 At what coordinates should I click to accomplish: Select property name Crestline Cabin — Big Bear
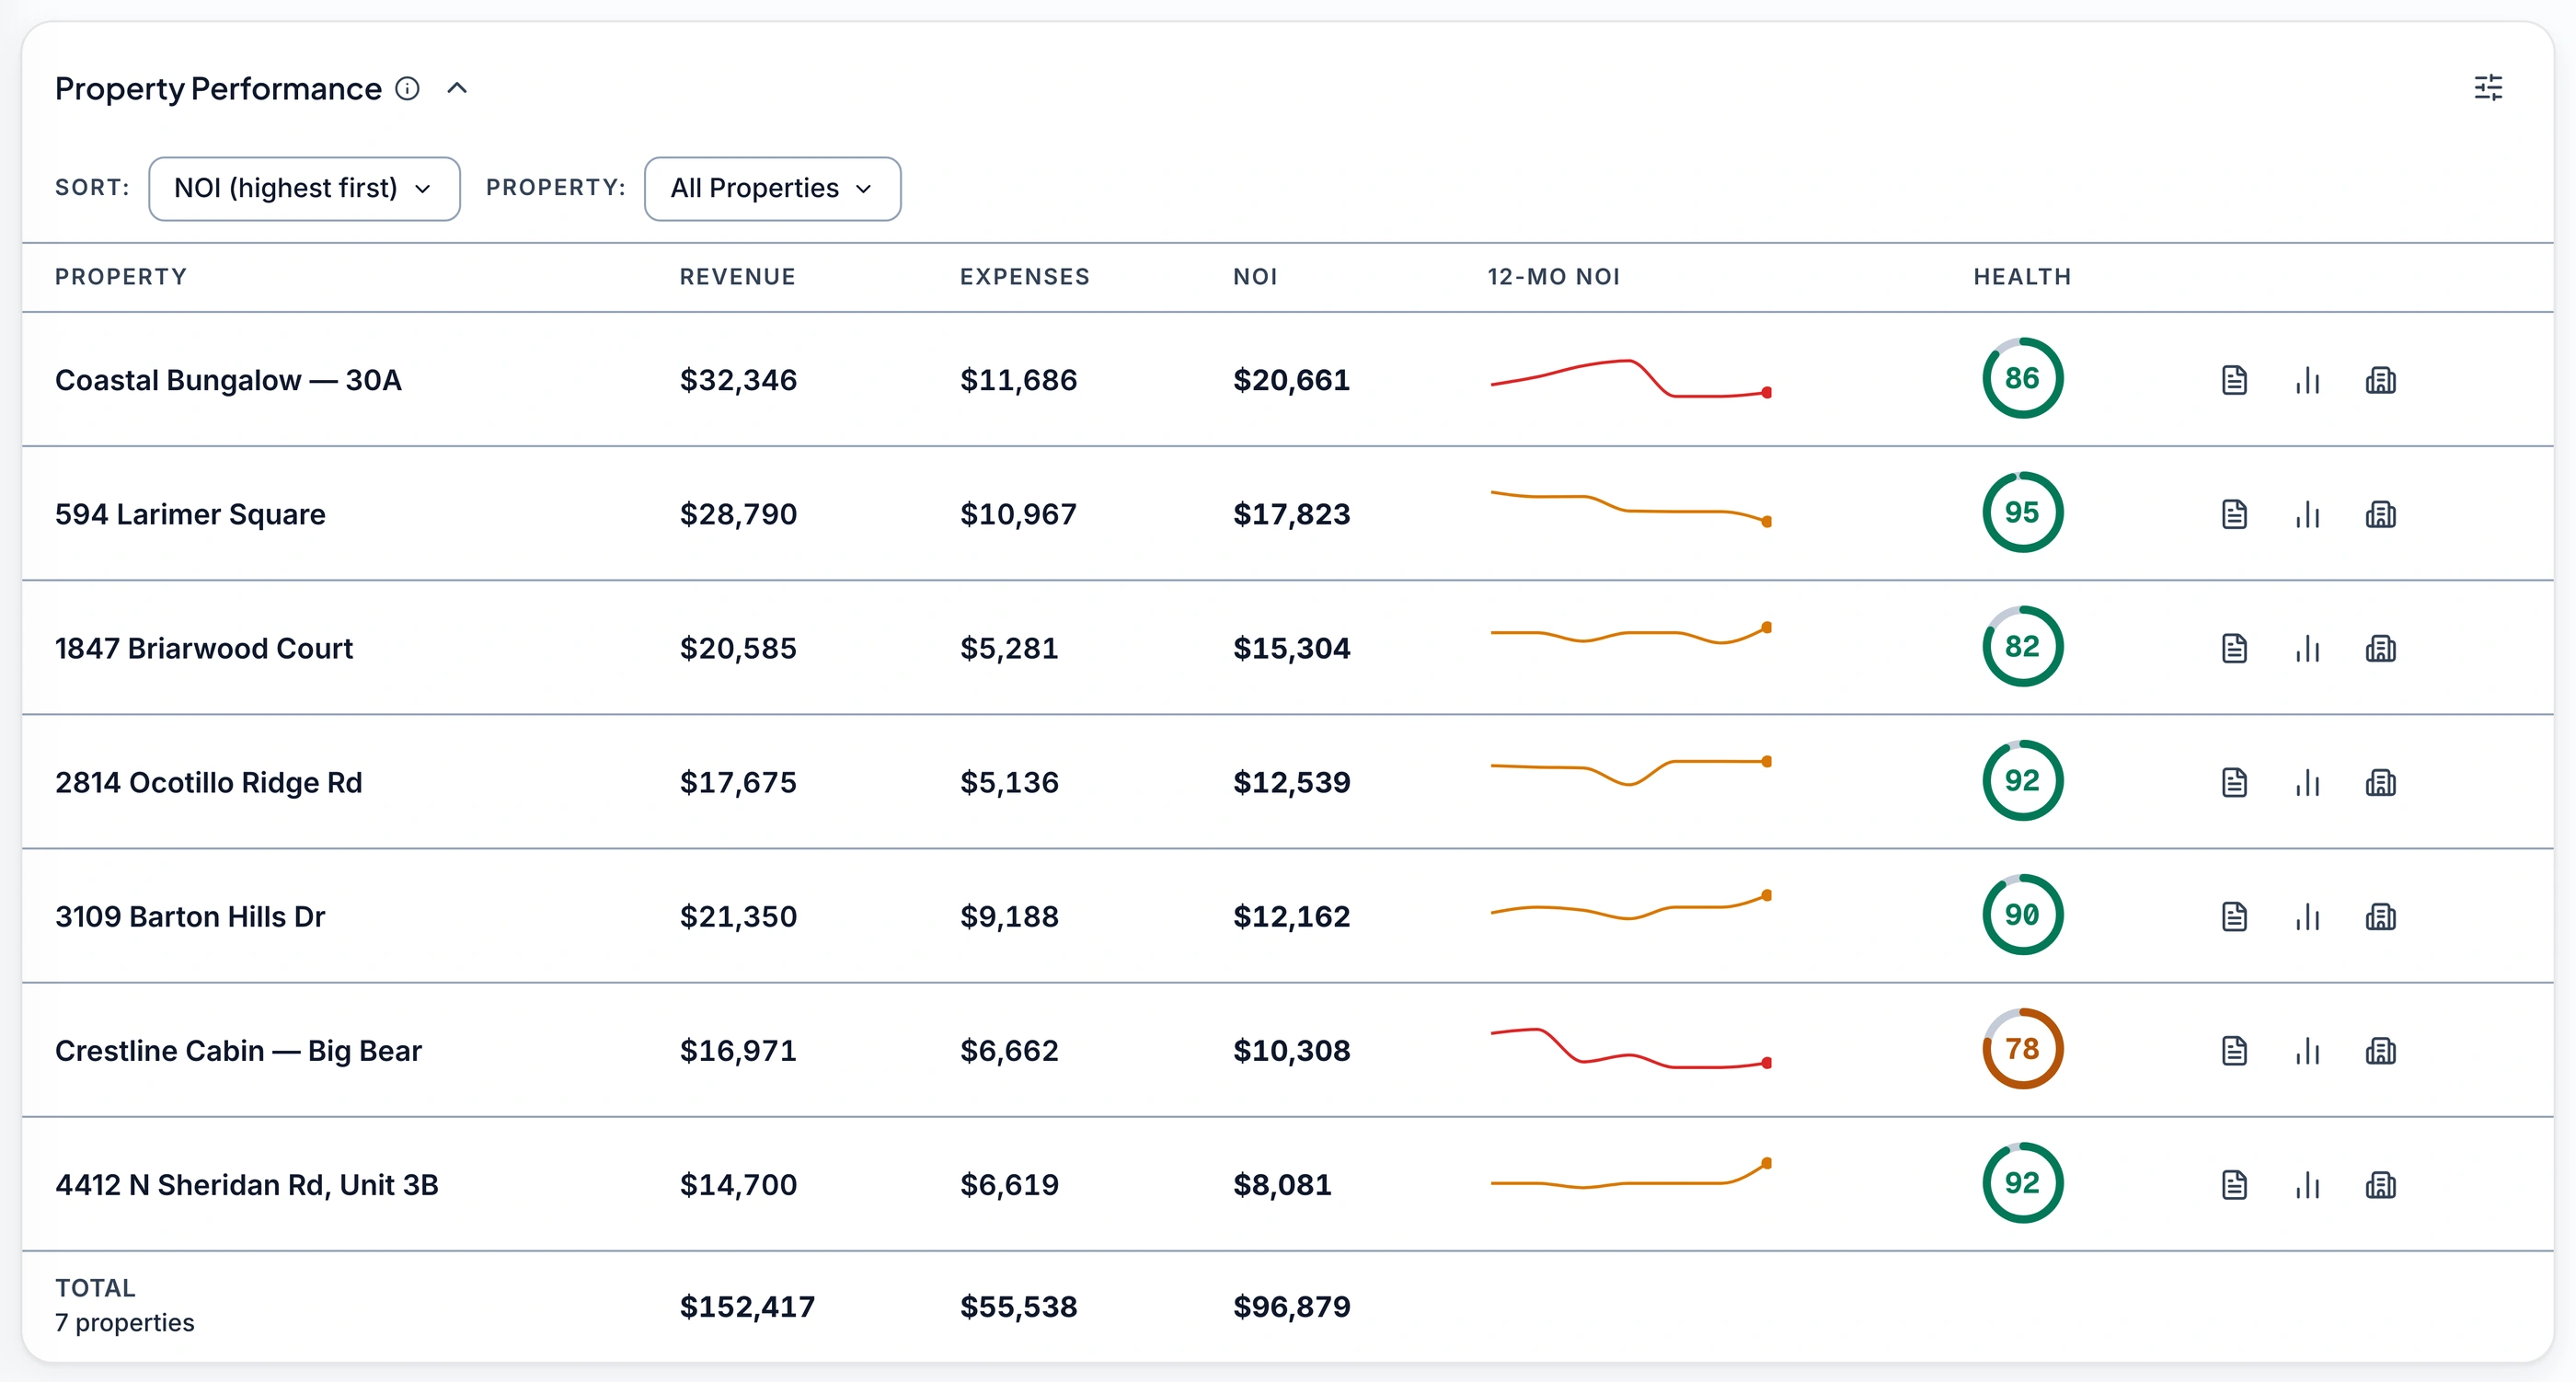[238, 1050]
